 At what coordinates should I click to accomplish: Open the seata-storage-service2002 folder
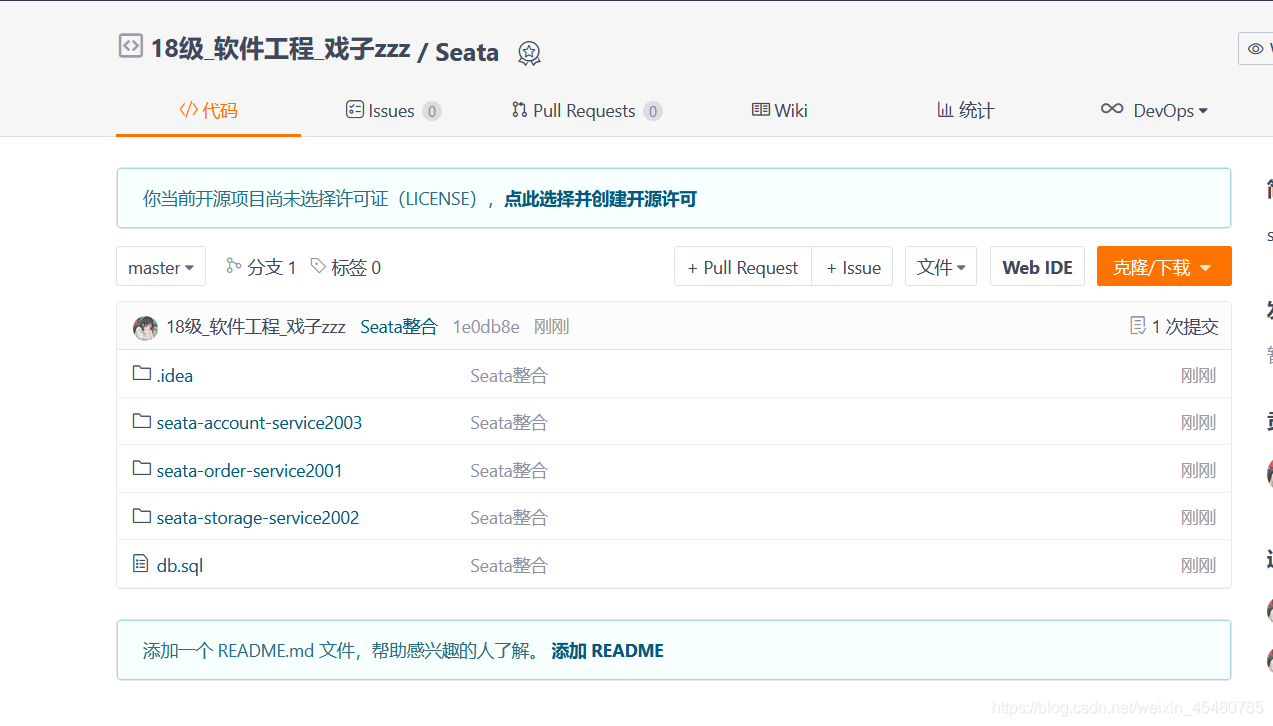click(257, 518)
